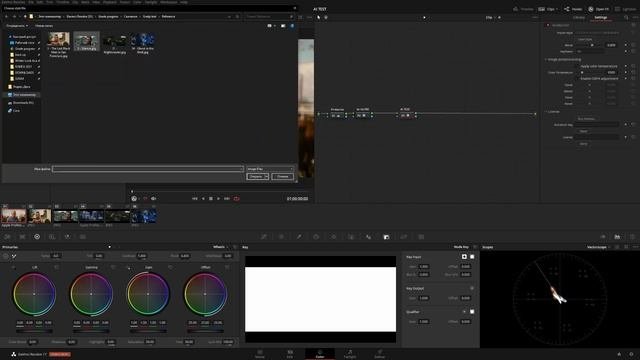Click Cancel in the file dialog
The image size is (640, 360).
[x=282, y=177]
